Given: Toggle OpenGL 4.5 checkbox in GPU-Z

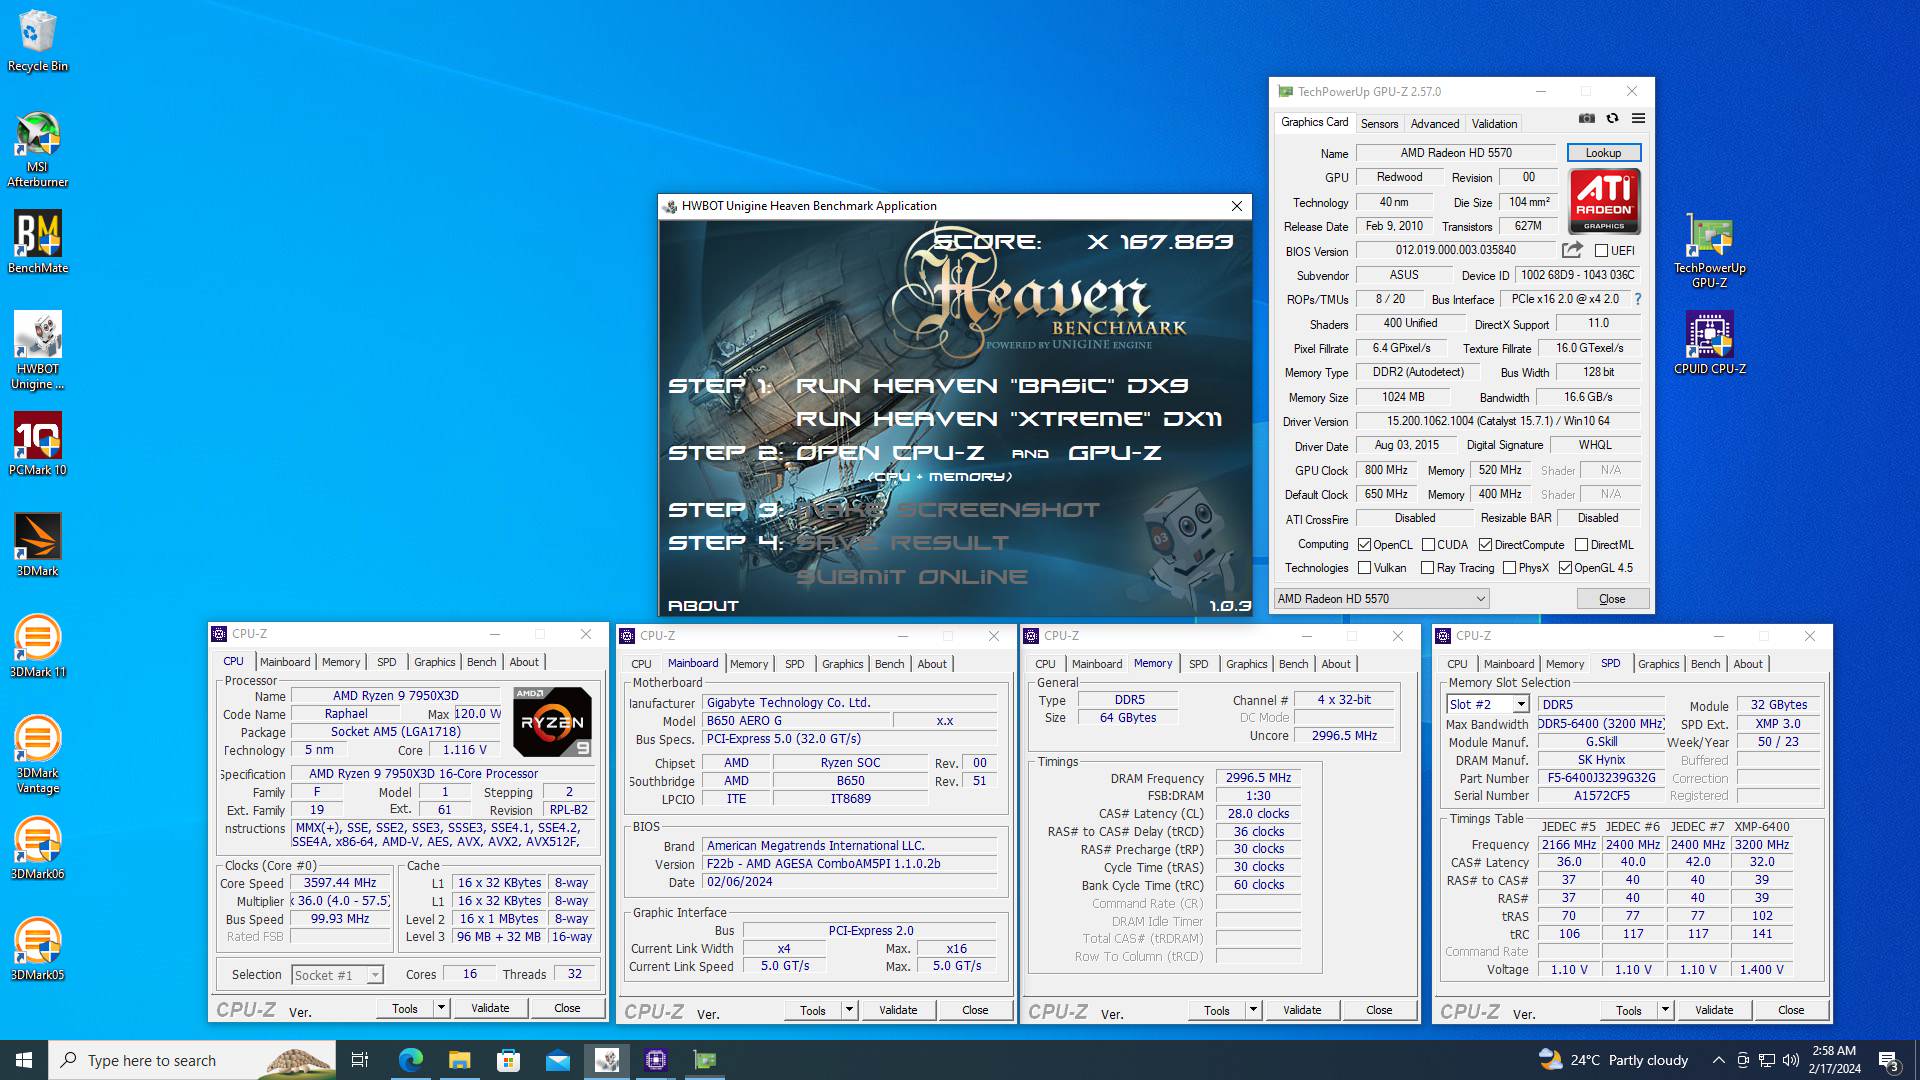Looking at the screenshot, I should [x=1565, y=568].
